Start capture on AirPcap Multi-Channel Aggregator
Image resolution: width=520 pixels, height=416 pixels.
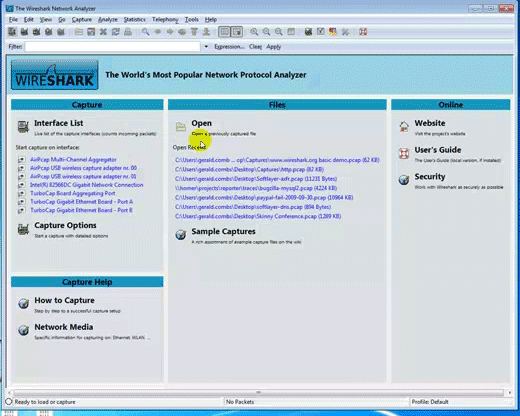(x=73, y=159)
